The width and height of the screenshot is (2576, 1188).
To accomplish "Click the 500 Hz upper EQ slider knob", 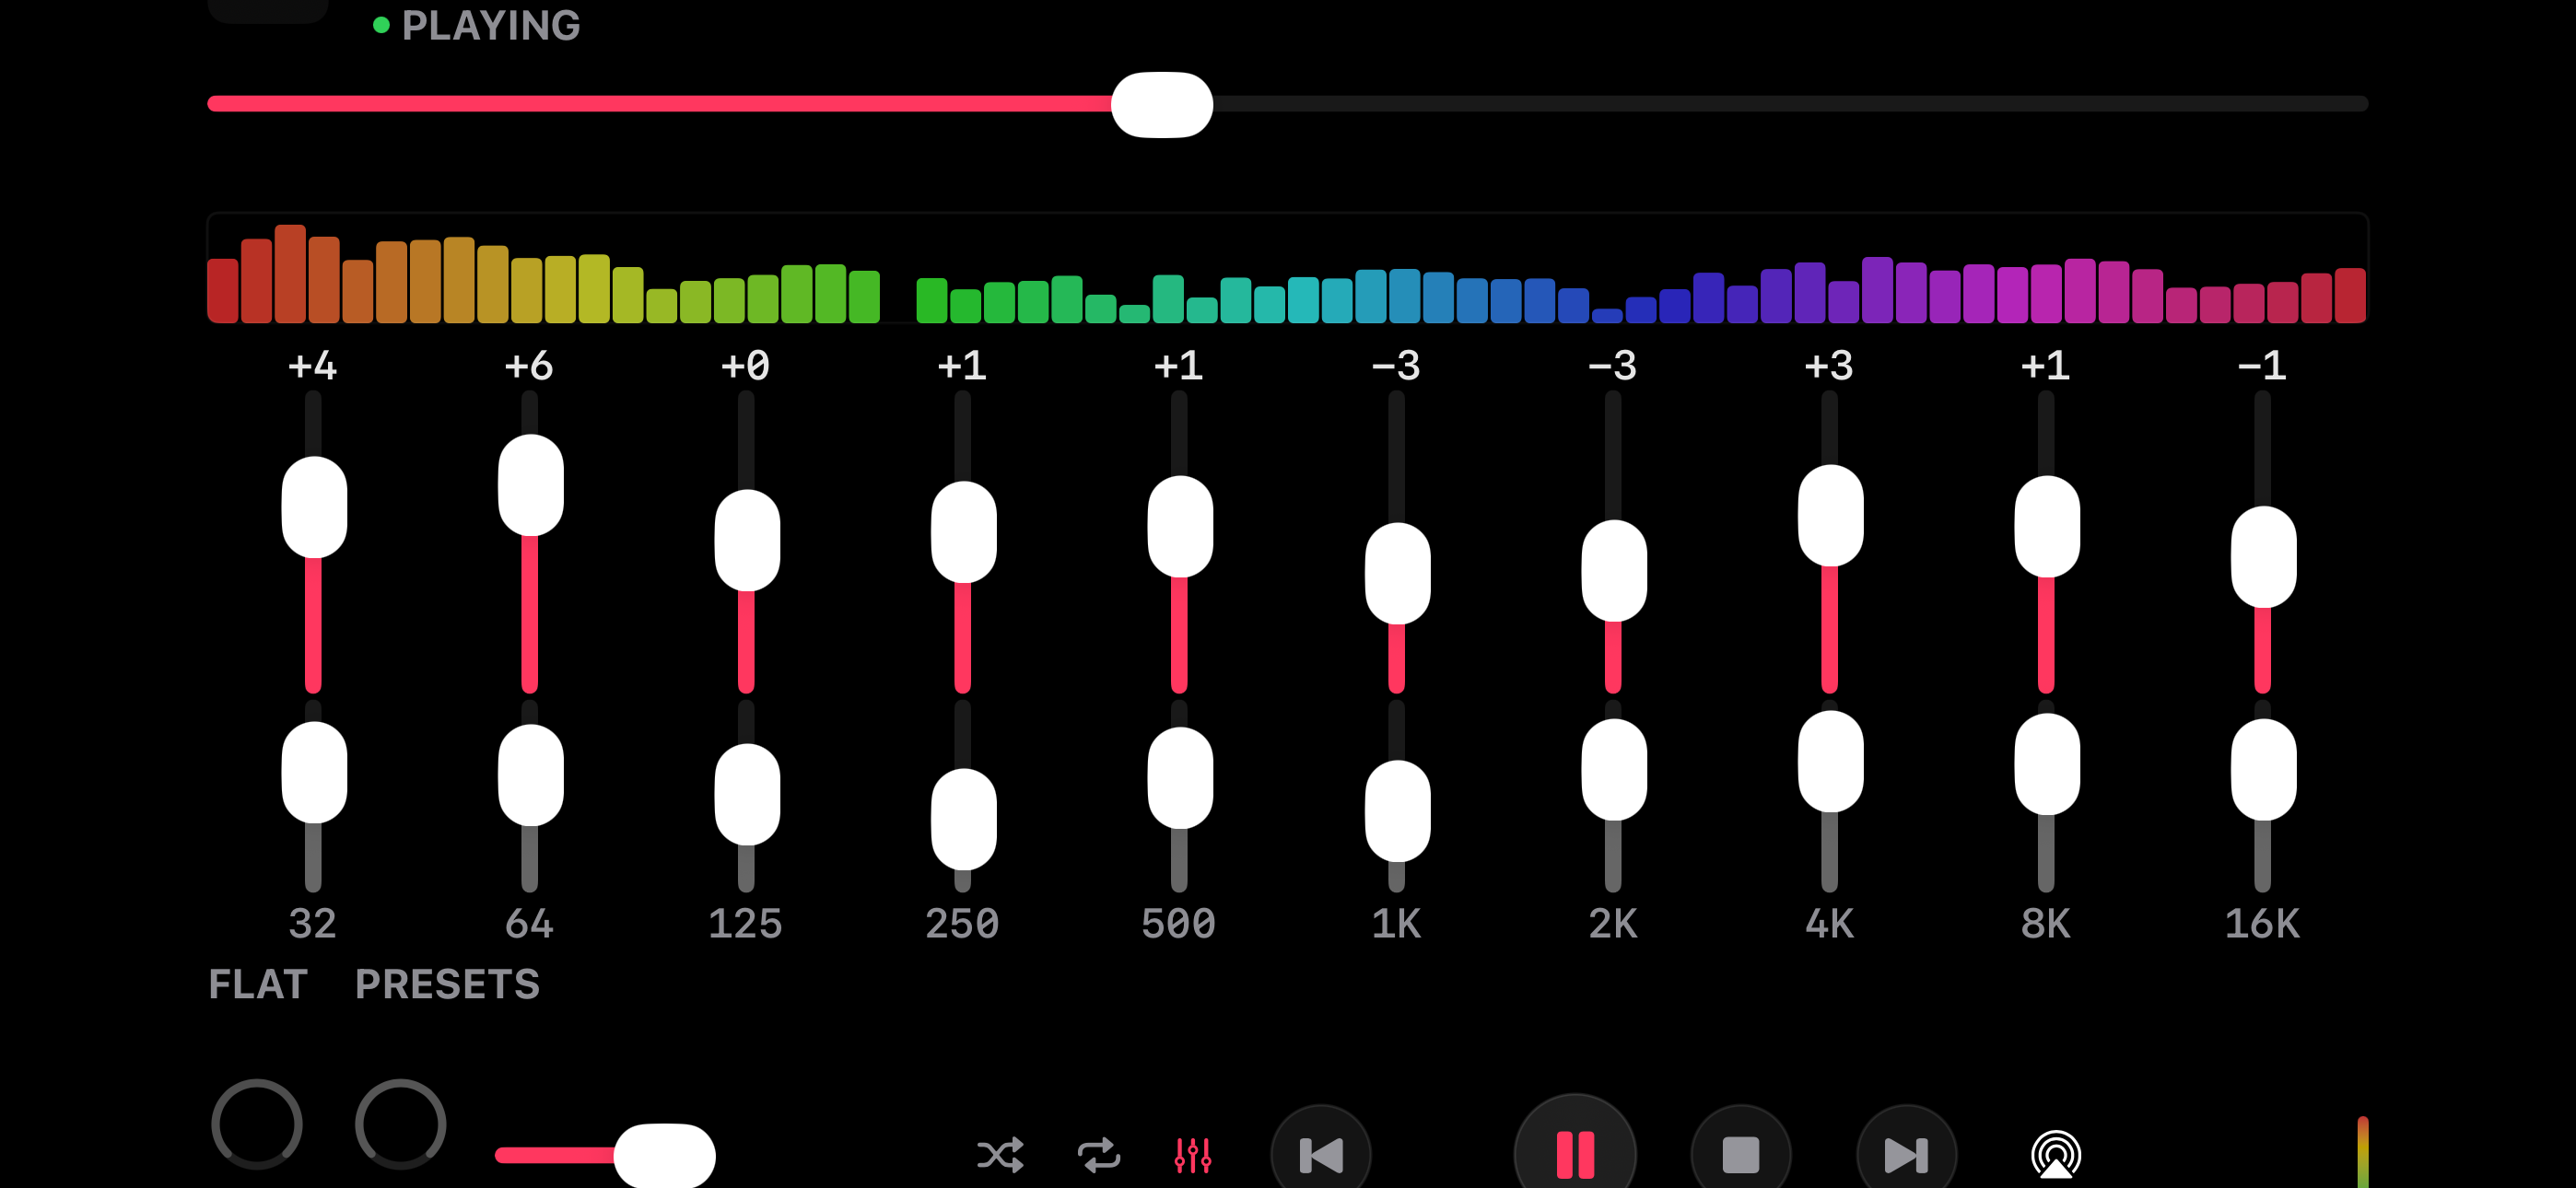I will pos(1180,526).
